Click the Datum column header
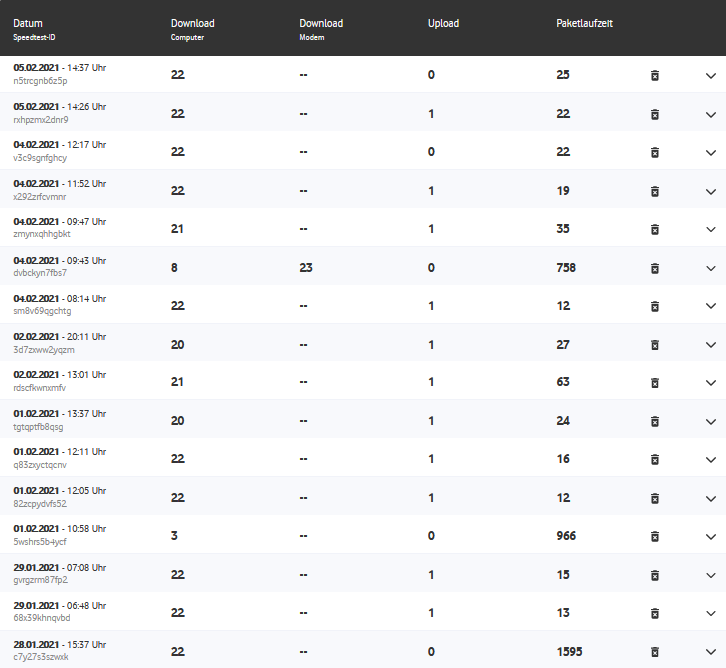 click(28, 23)
